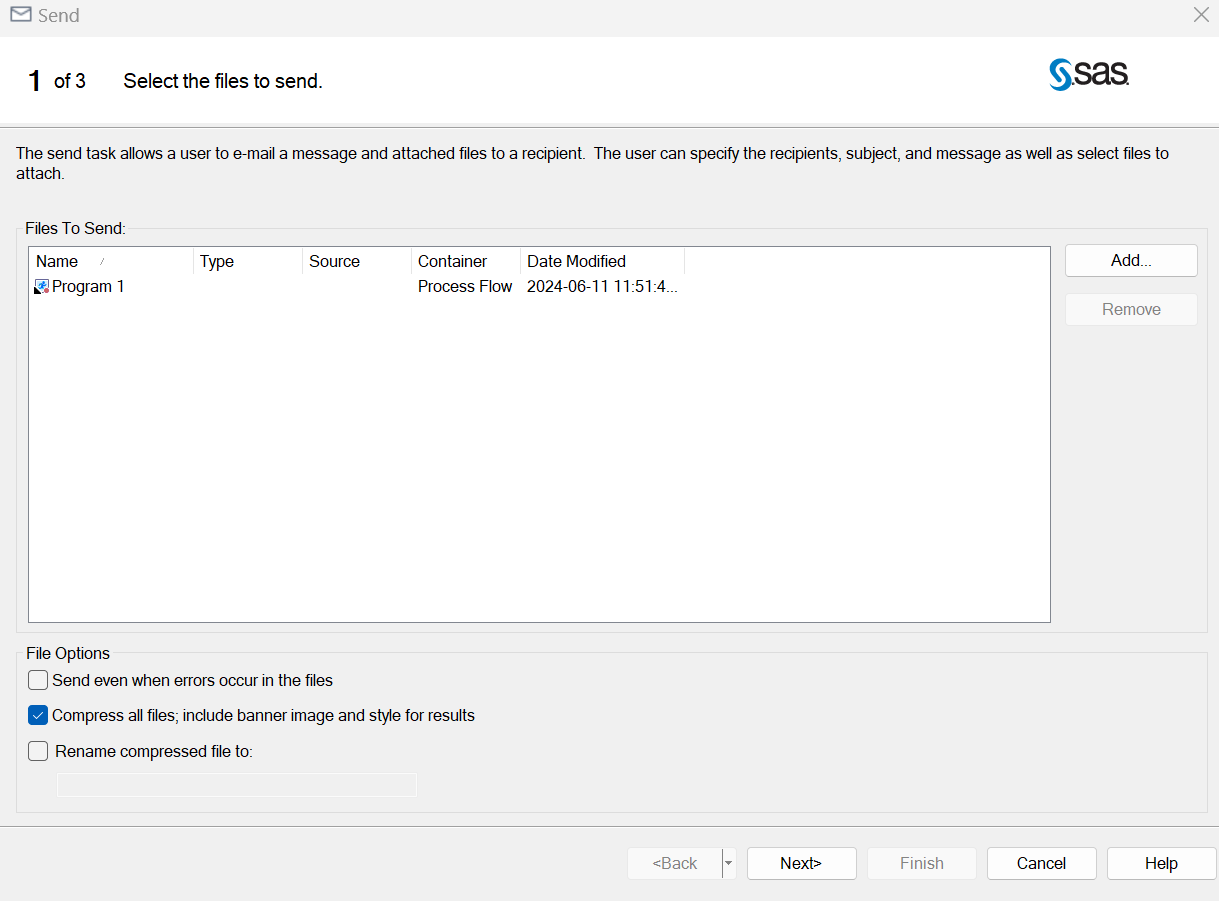Open the Back button dropdown arrow
The height and width of the screenshot is (901, 1219).
[729, 864]
